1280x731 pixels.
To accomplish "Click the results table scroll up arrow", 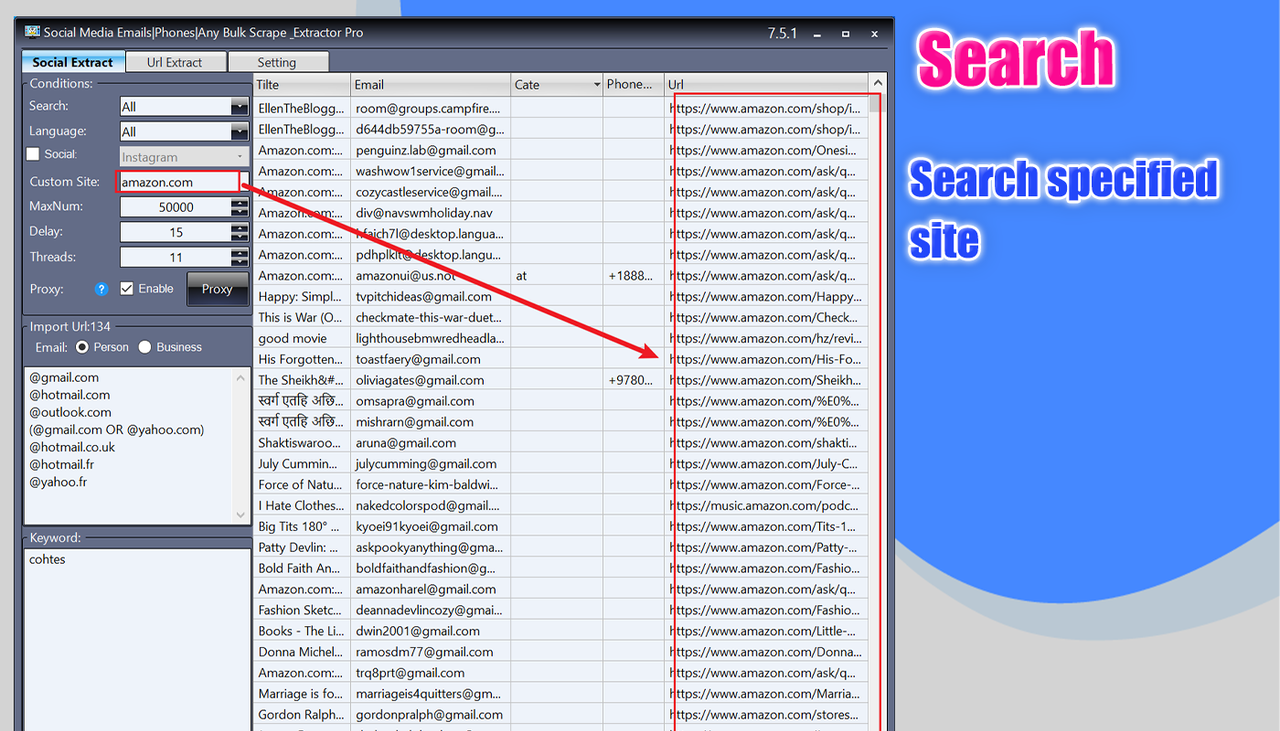I will pos(877,84).
